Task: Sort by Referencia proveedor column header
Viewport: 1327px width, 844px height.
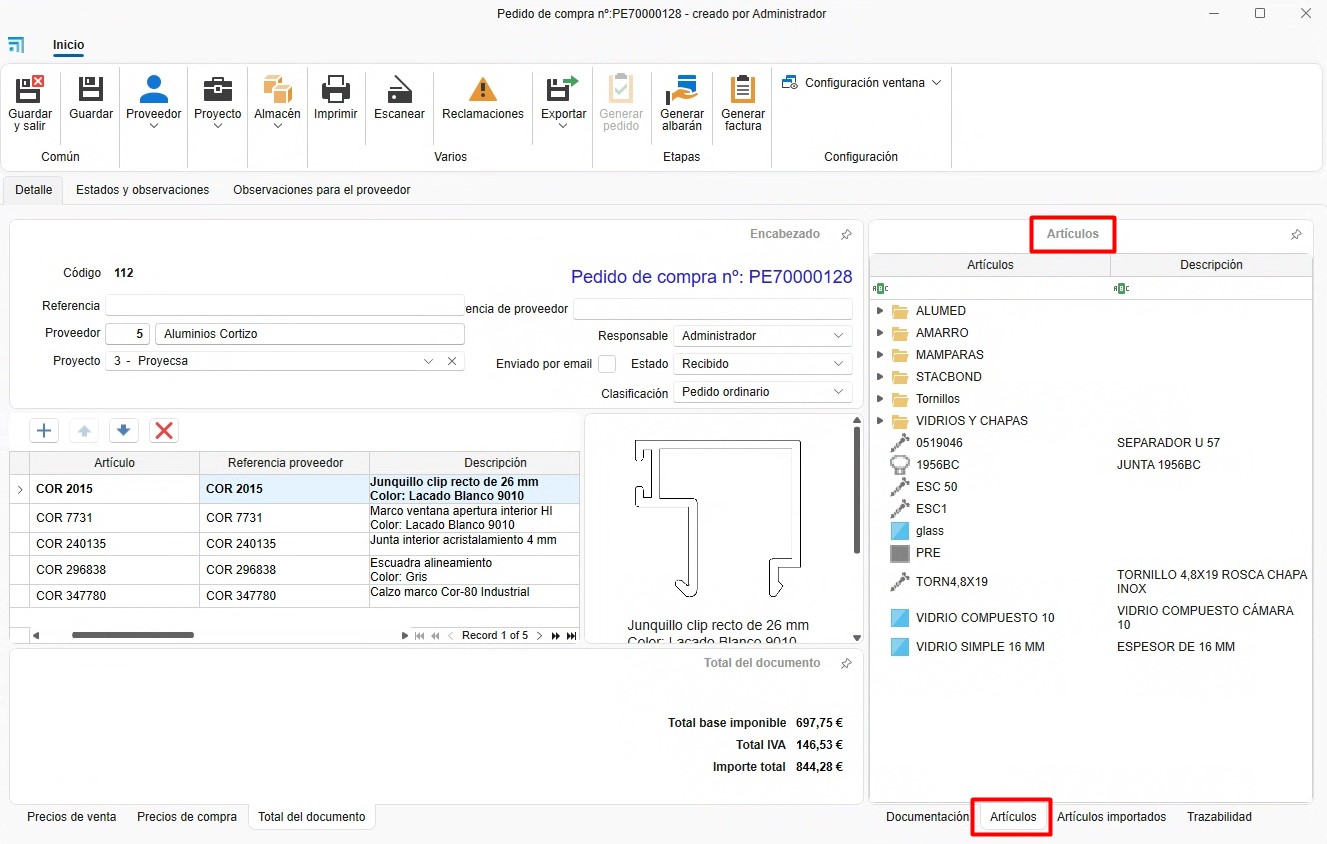Action: point(285,463)
